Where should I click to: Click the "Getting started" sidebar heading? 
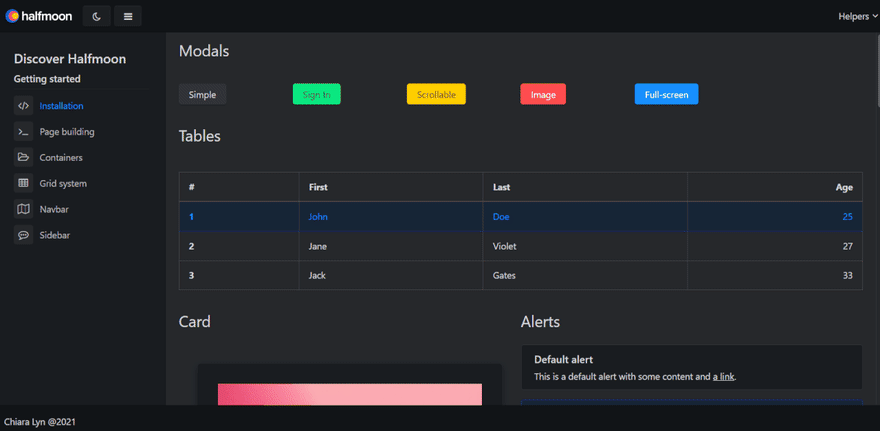click(47, 79)
